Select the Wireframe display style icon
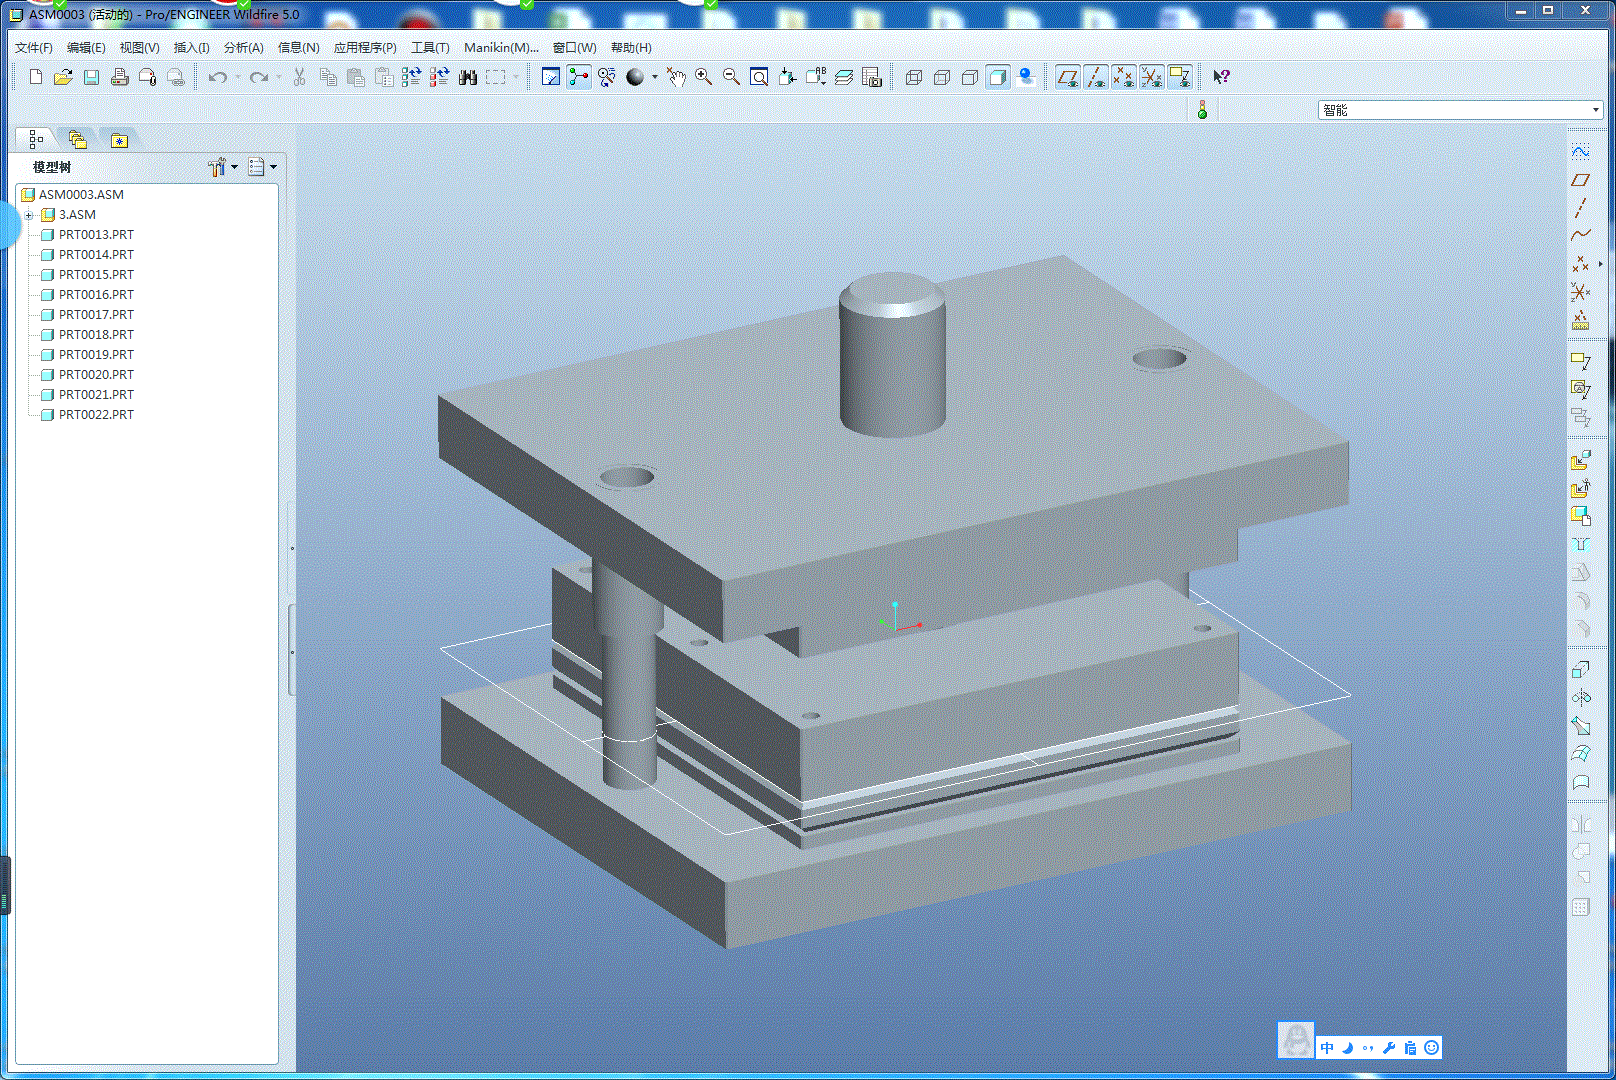The height and width of the screenshot is (1080, 1616). point(913,77)
